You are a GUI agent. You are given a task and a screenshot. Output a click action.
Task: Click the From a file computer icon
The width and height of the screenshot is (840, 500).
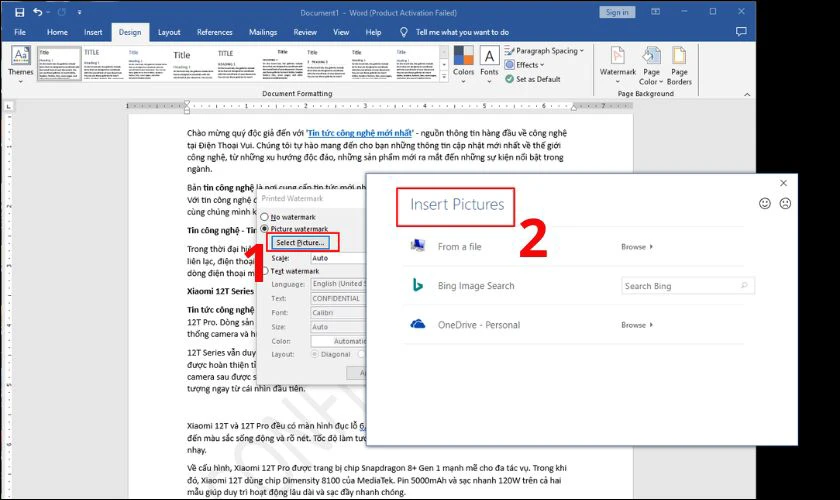(418, 246)
